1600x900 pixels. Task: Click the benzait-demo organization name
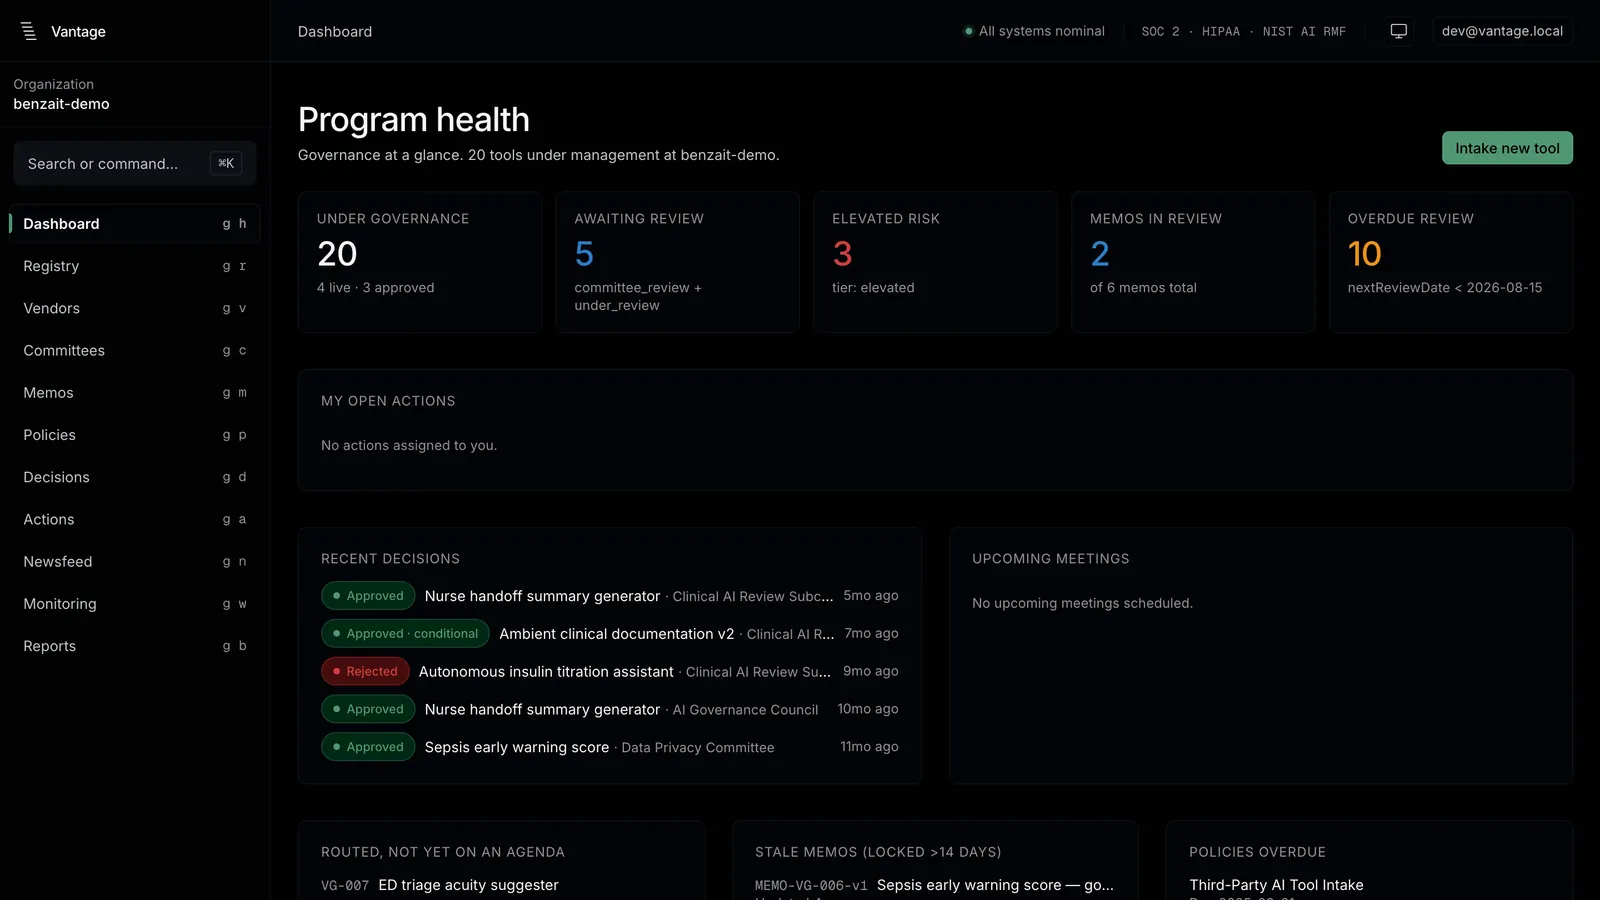[x=61, y=104]
